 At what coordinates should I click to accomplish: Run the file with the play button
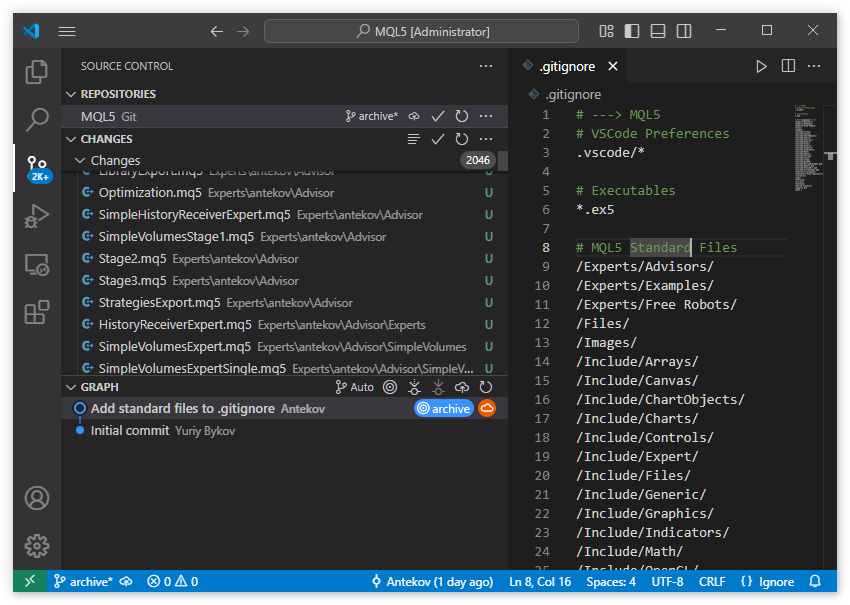click(761, 66)
